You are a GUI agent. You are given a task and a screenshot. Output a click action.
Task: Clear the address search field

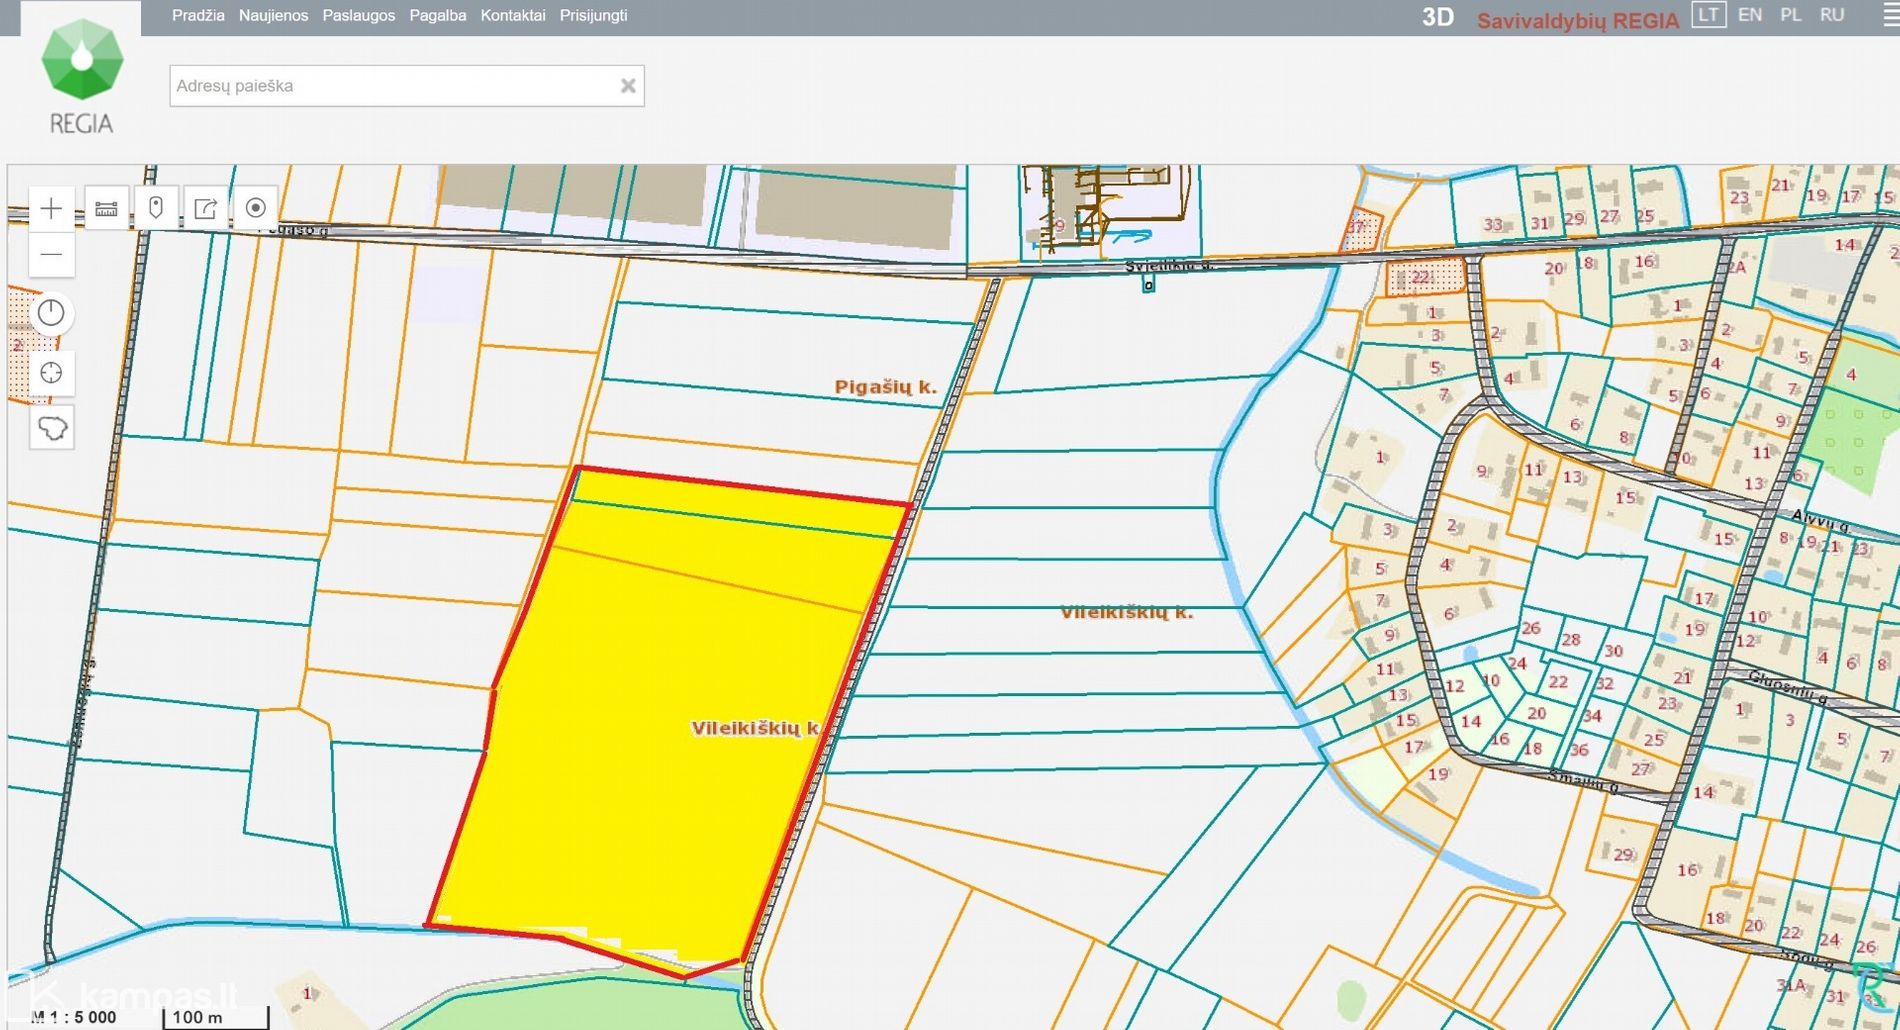pyautogui.click(x=628, y=86)
